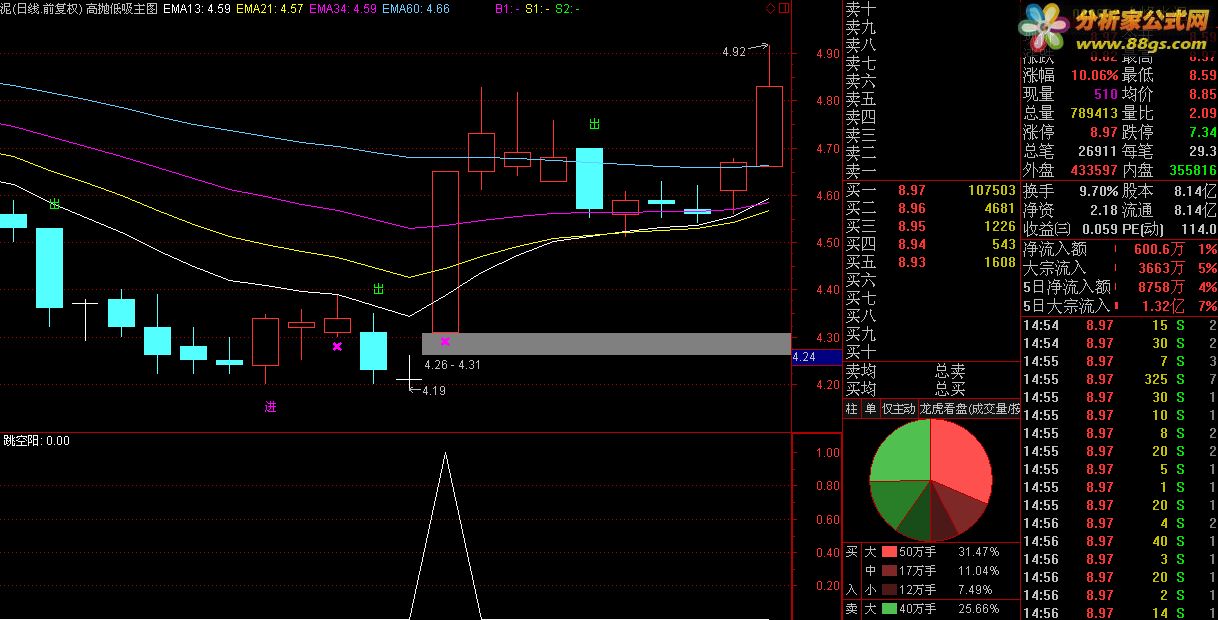
Task: Click the 涨幅 10.06% value
Action: coord(1094,75)
